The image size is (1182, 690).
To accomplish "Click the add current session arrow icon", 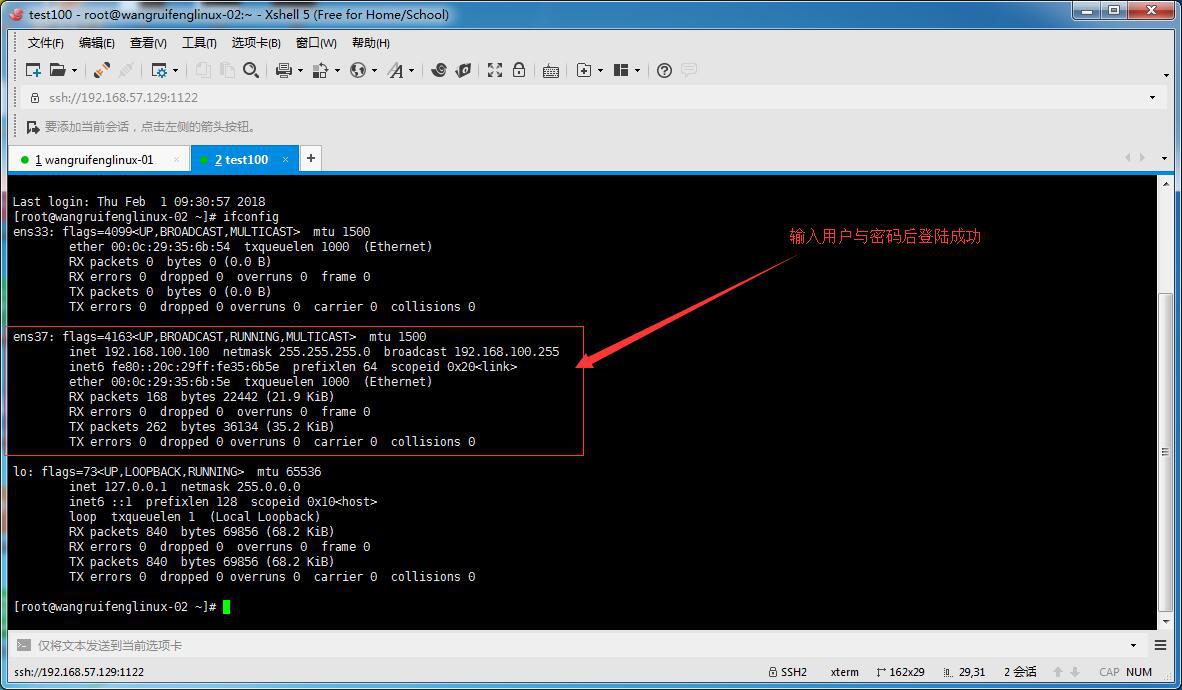I will 32,127.
